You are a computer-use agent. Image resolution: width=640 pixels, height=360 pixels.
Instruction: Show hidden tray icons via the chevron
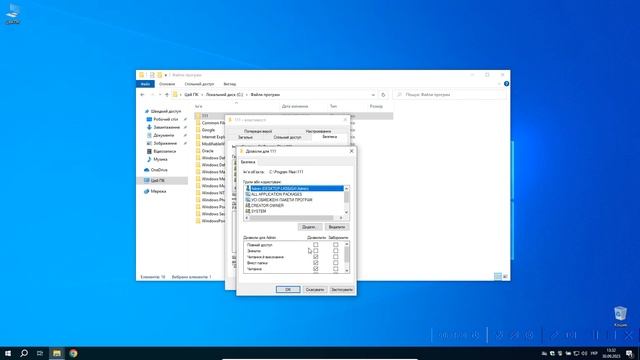[544, 353]
